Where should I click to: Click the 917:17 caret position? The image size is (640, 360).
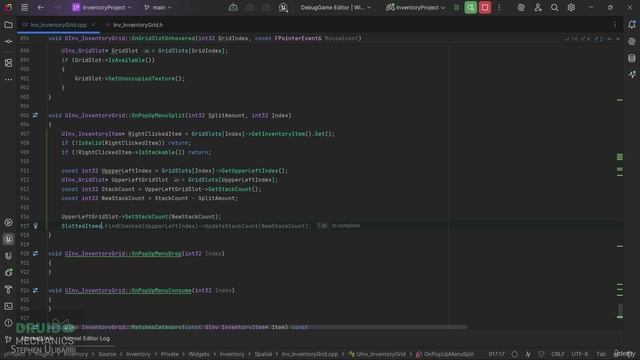tap(497, 354)
